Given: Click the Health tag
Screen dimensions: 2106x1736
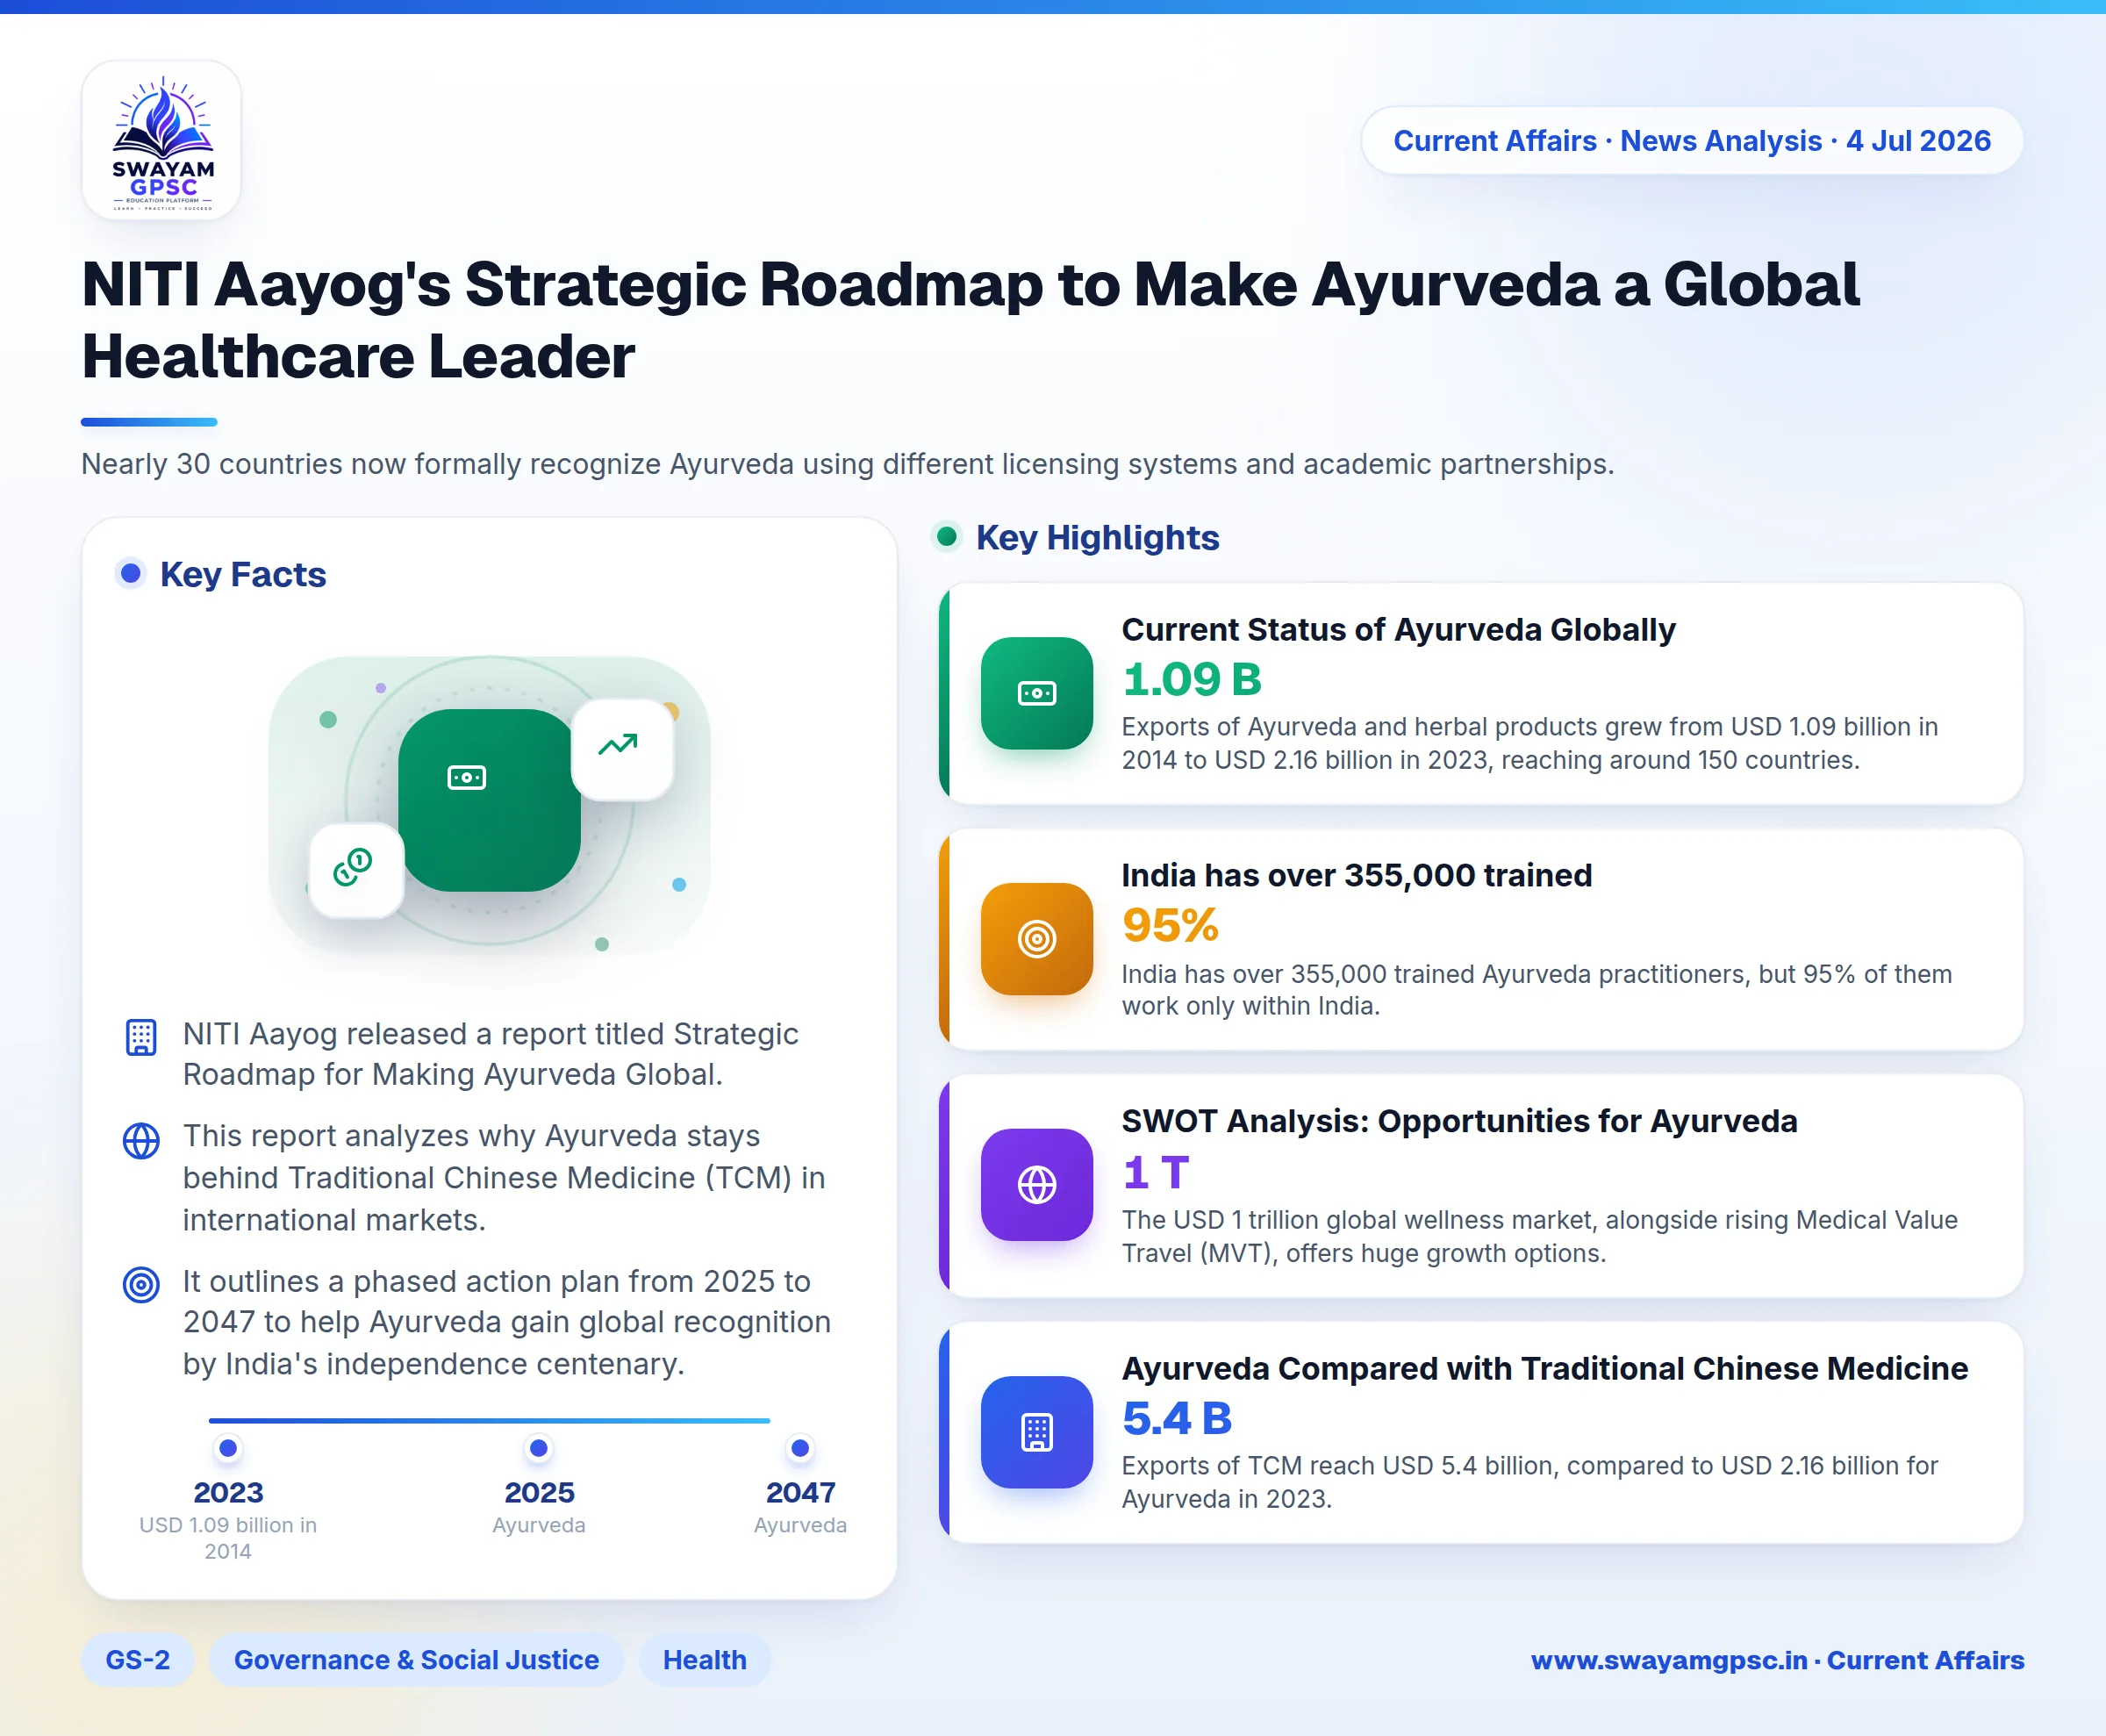Looking at the screenshot, I should click(705, 1660).
